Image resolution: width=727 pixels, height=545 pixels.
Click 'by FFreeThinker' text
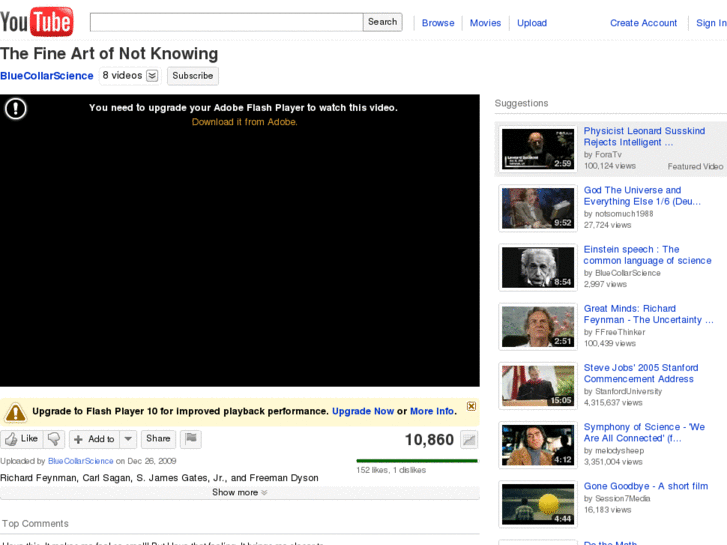[x=614, y=332]
